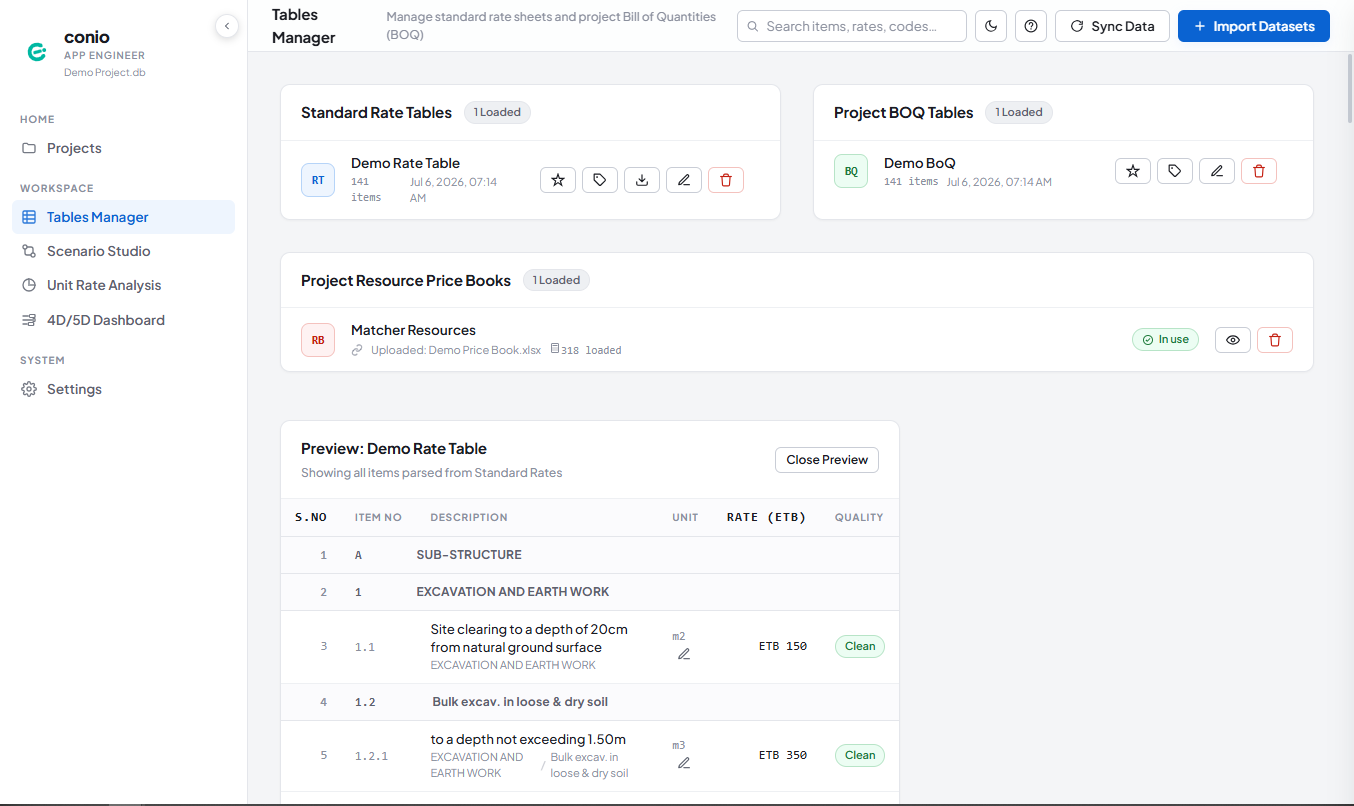1354x806 pixels.
Task: Select the EXCAVATION AND EARTH WORK heading row
Action: coord(590,592)
